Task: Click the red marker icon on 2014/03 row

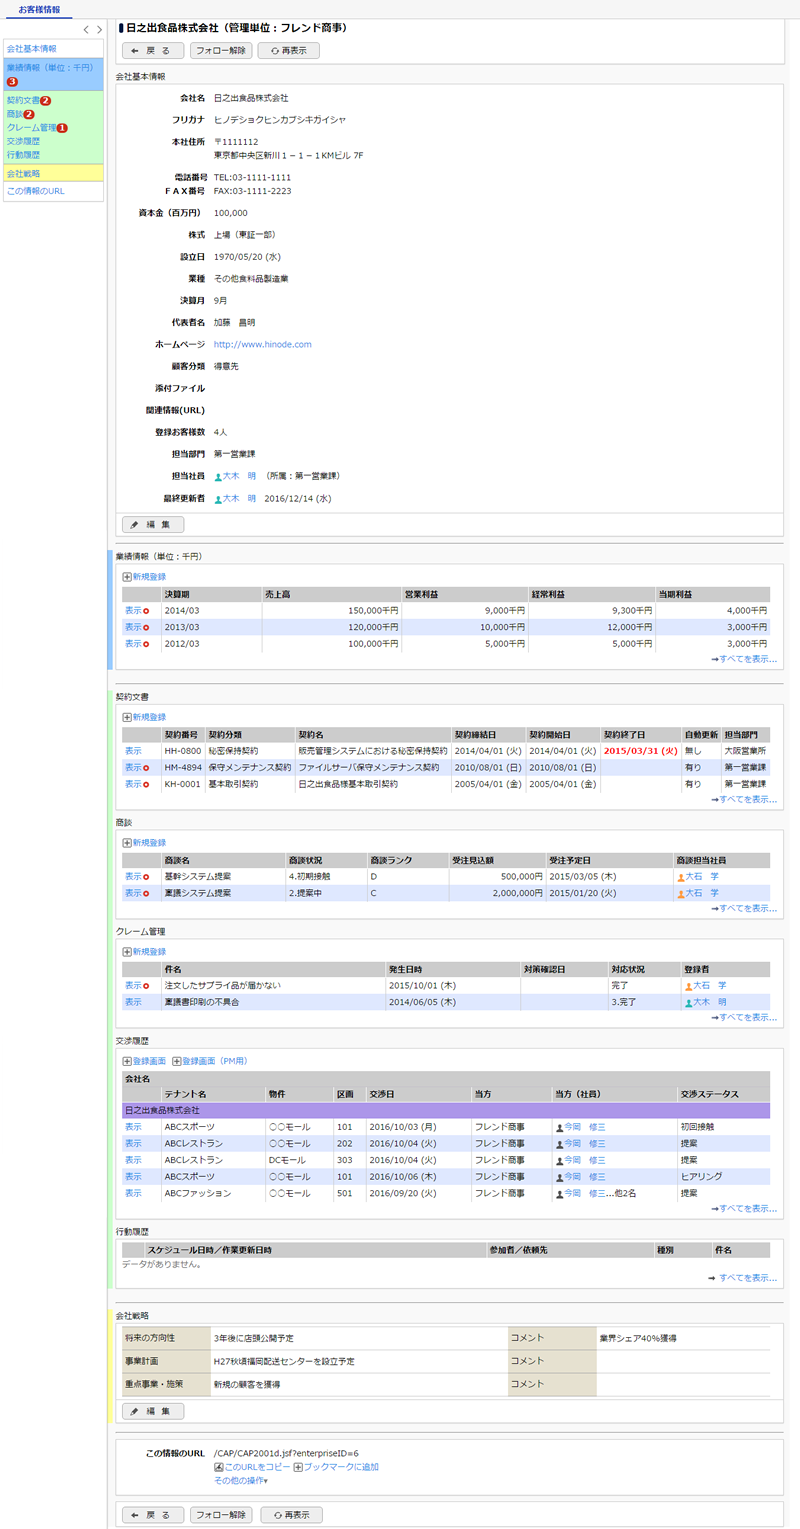Action: pyautogui.click(x=146, y=610)
